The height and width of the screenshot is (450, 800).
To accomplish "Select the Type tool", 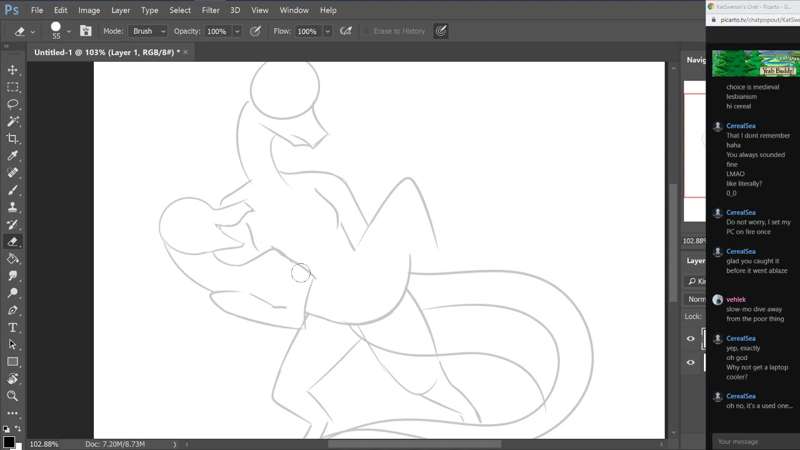I will [x=13, y=328].
